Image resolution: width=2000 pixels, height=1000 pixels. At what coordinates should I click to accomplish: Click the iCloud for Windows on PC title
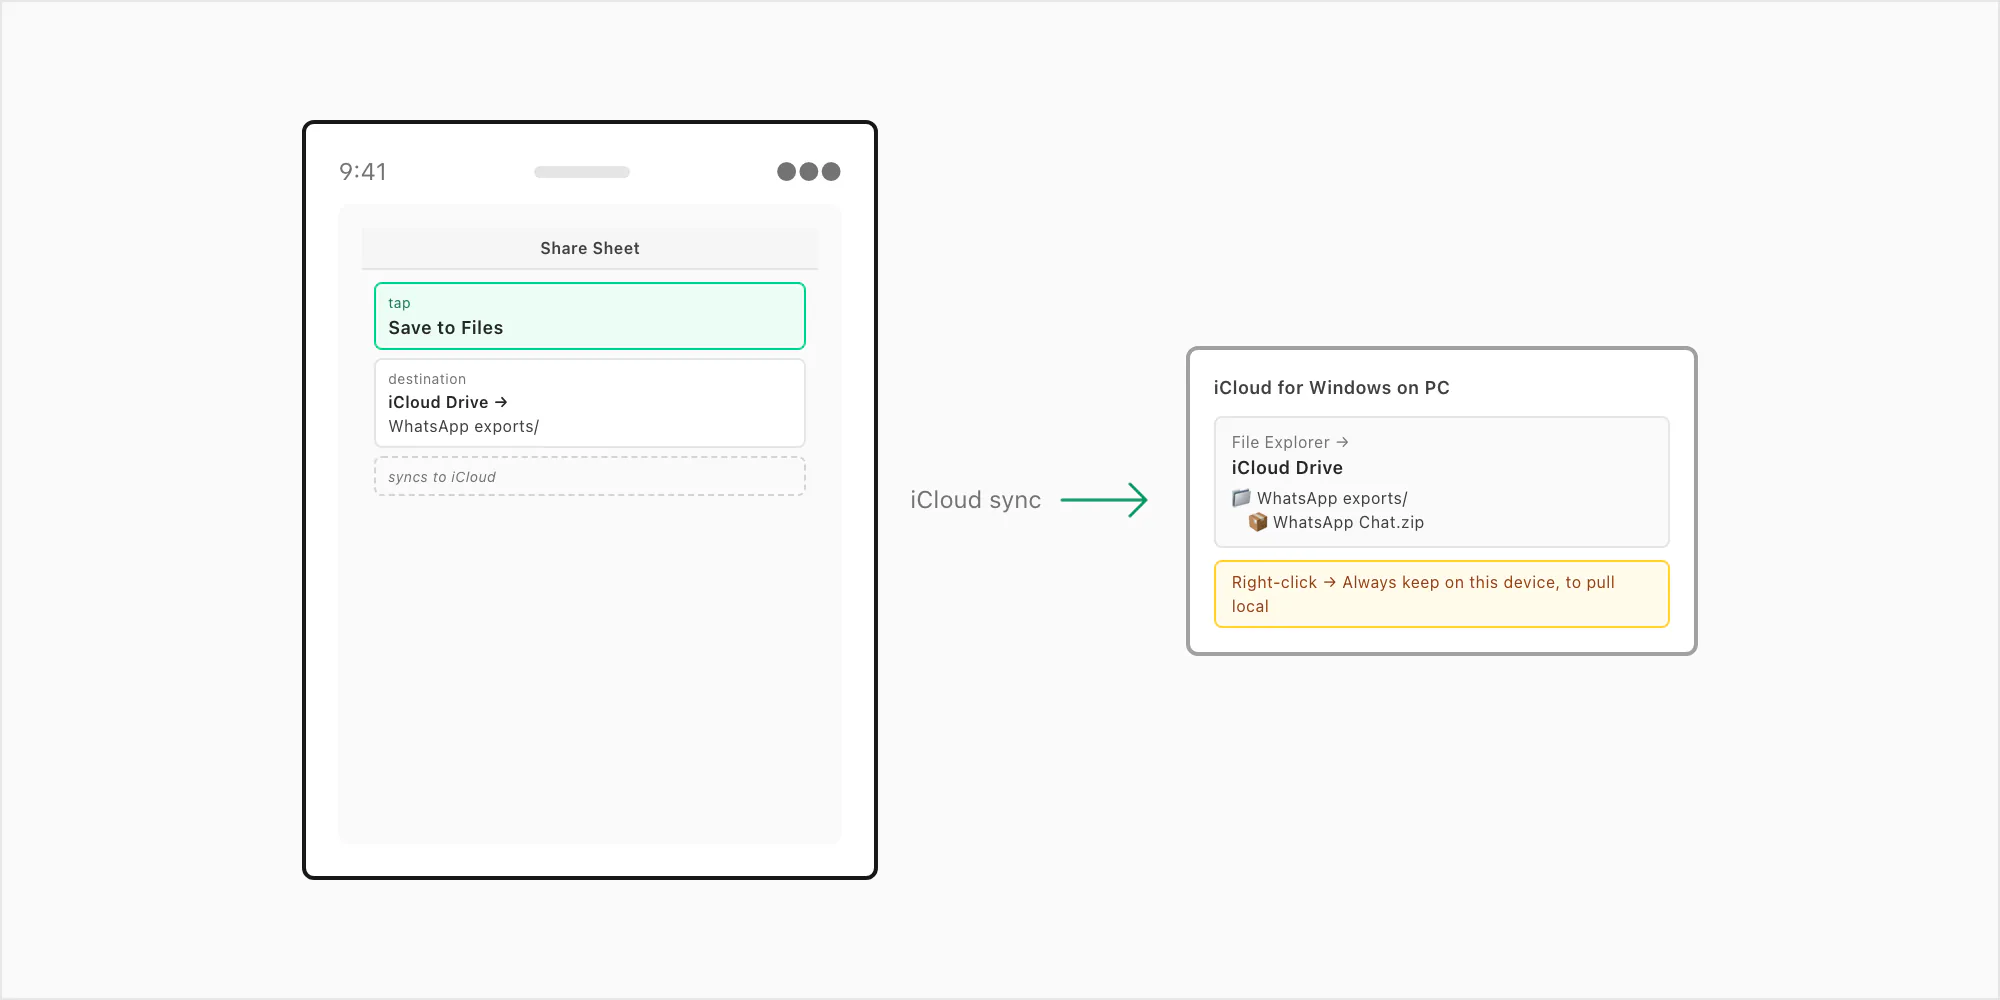click(1331, 388)
